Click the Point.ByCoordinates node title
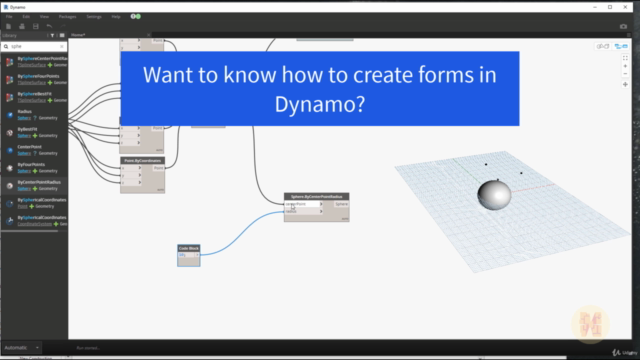The width and height of the screenshot is (640, 360). pyautogui.click(x=142, y=161)
